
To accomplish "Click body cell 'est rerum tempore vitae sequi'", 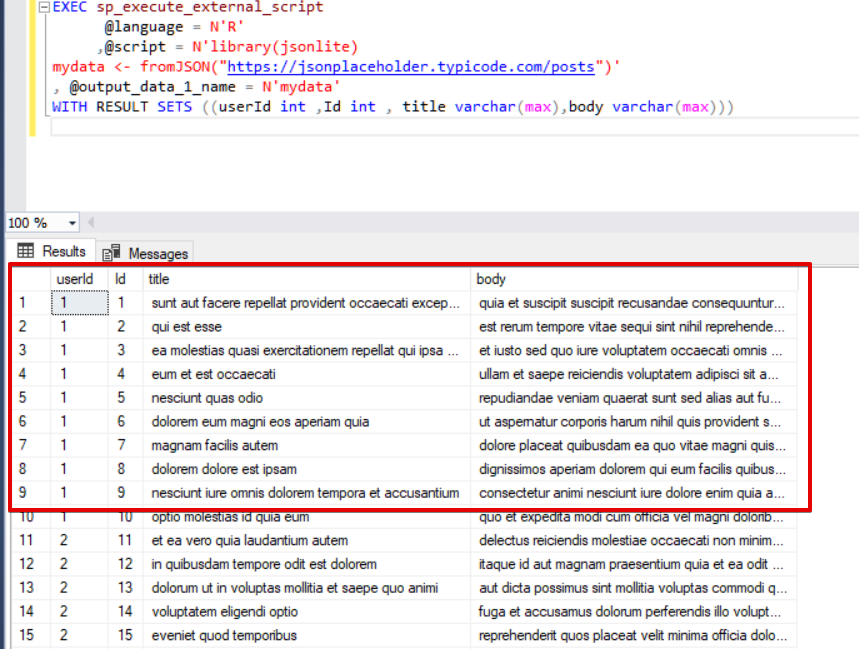I will (632, 327).
